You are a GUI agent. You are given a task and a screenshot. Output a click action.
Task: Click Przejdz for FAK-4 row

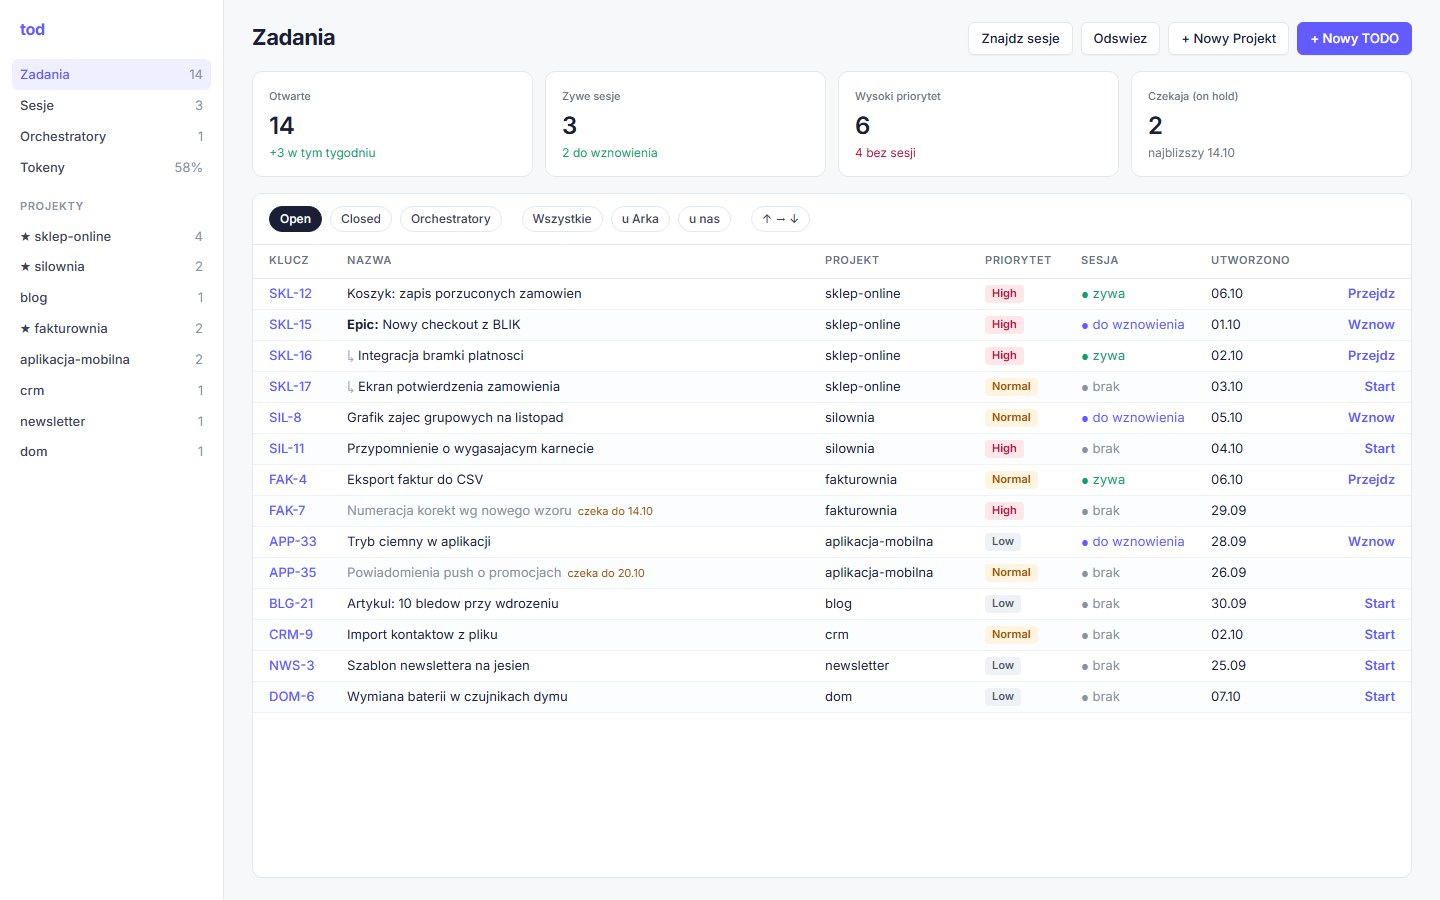point(1371,479)
